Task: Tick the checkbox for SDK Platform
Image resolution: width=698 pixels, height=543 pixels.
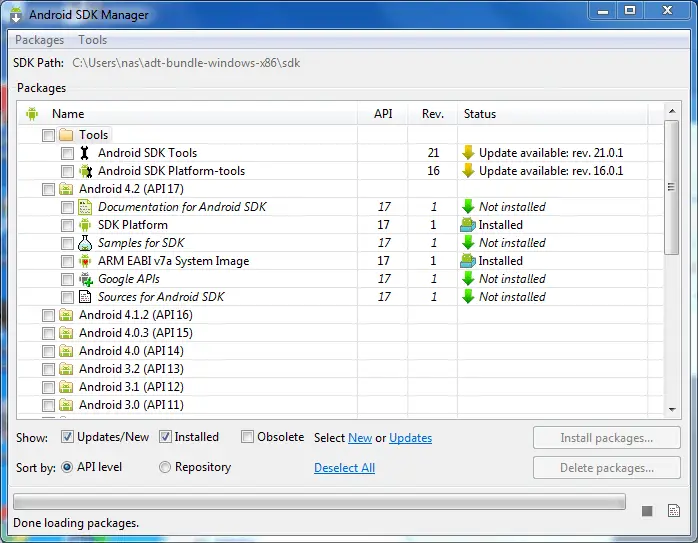Action: pos(67,225)
